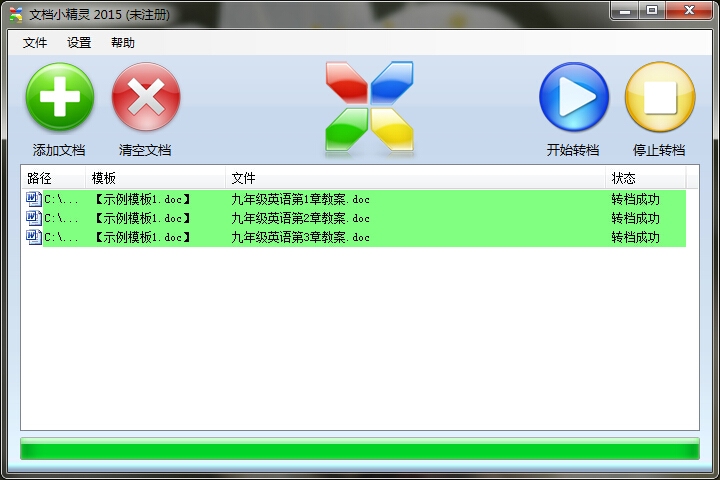Click the 转档成功 status of the 第2章教案 row
Viewport: 720px width, 480px height.
coord(636,218)
